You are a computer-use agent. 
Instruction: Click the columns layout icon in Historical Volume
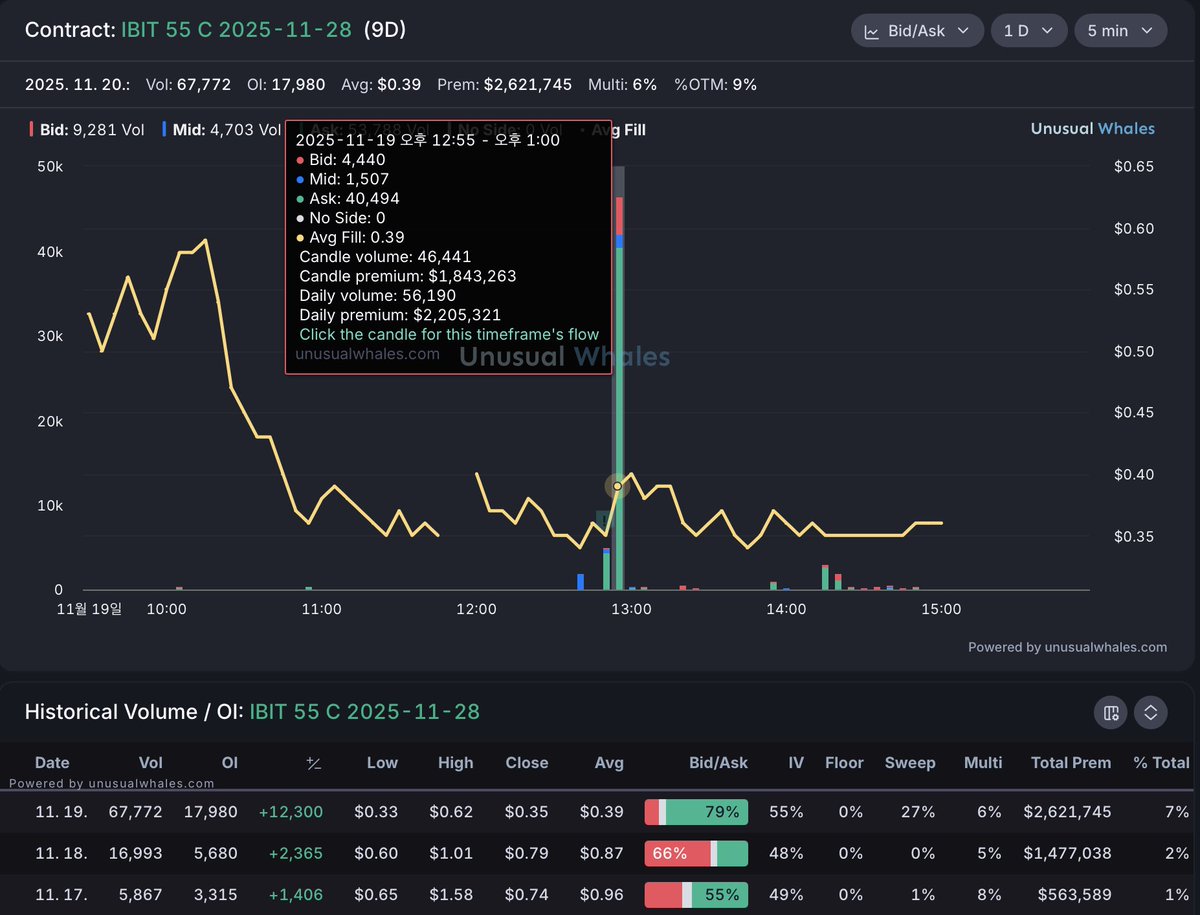click(1111, 712)
